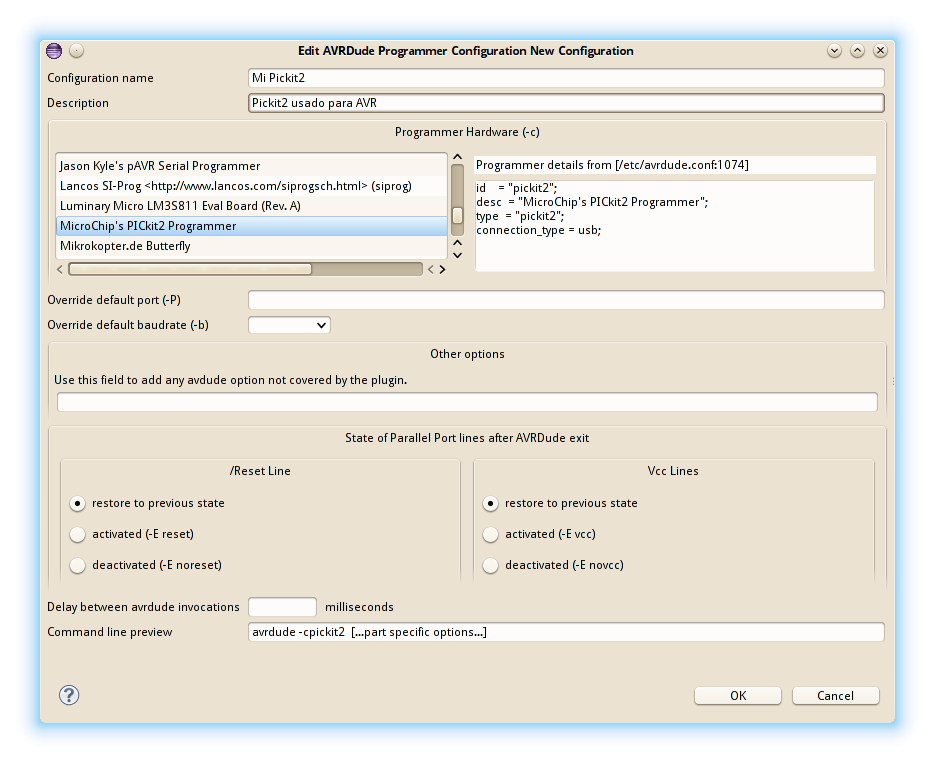Click the horizontal scroll right arrow

point(442,269)
